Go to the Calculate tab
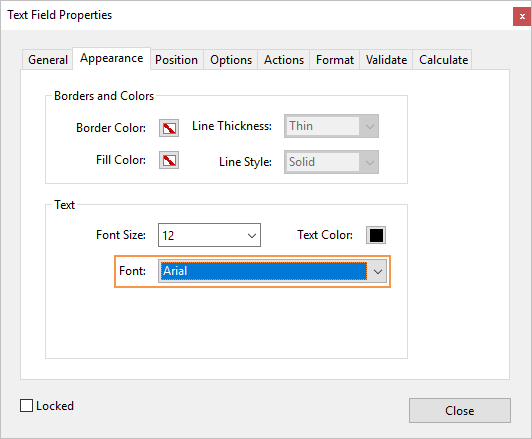Image resolution: width=532 pixels, height=439 pixels. (443, 60)
